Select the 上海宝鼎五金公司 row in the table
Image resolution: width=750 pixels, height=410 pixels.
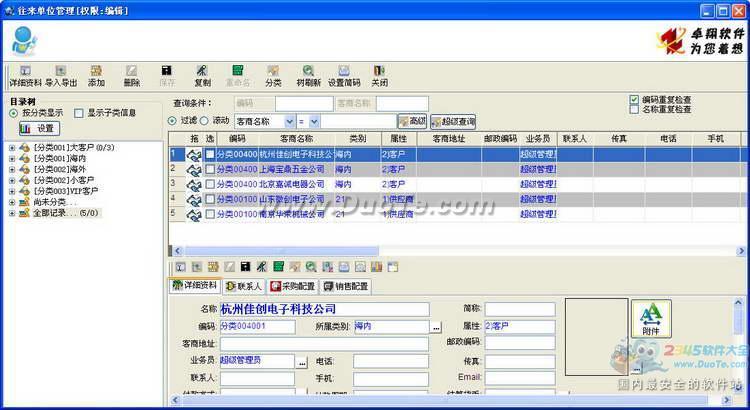pyautogui.click(x=291, y=170)
